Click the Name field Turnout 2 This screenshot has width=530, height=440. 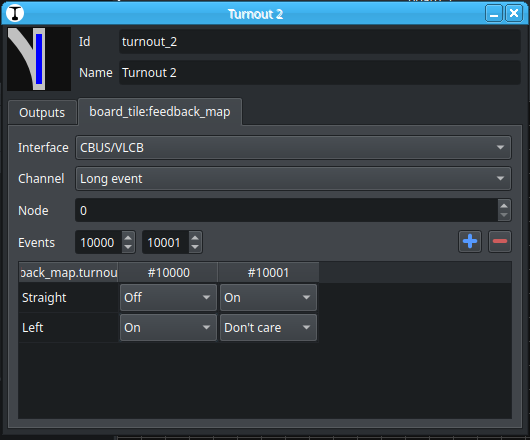tap(320, 73)
